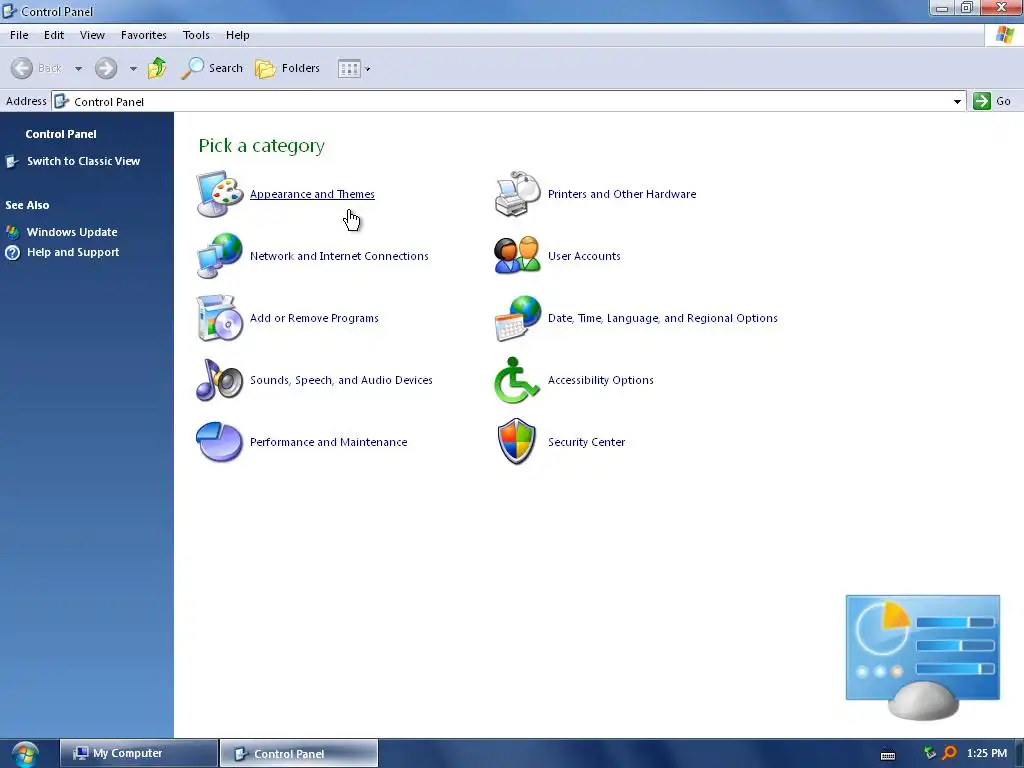1024x768 pixels.
Task: Open the Edit menu
Action: pyautogui.click(x=54, y=35)
